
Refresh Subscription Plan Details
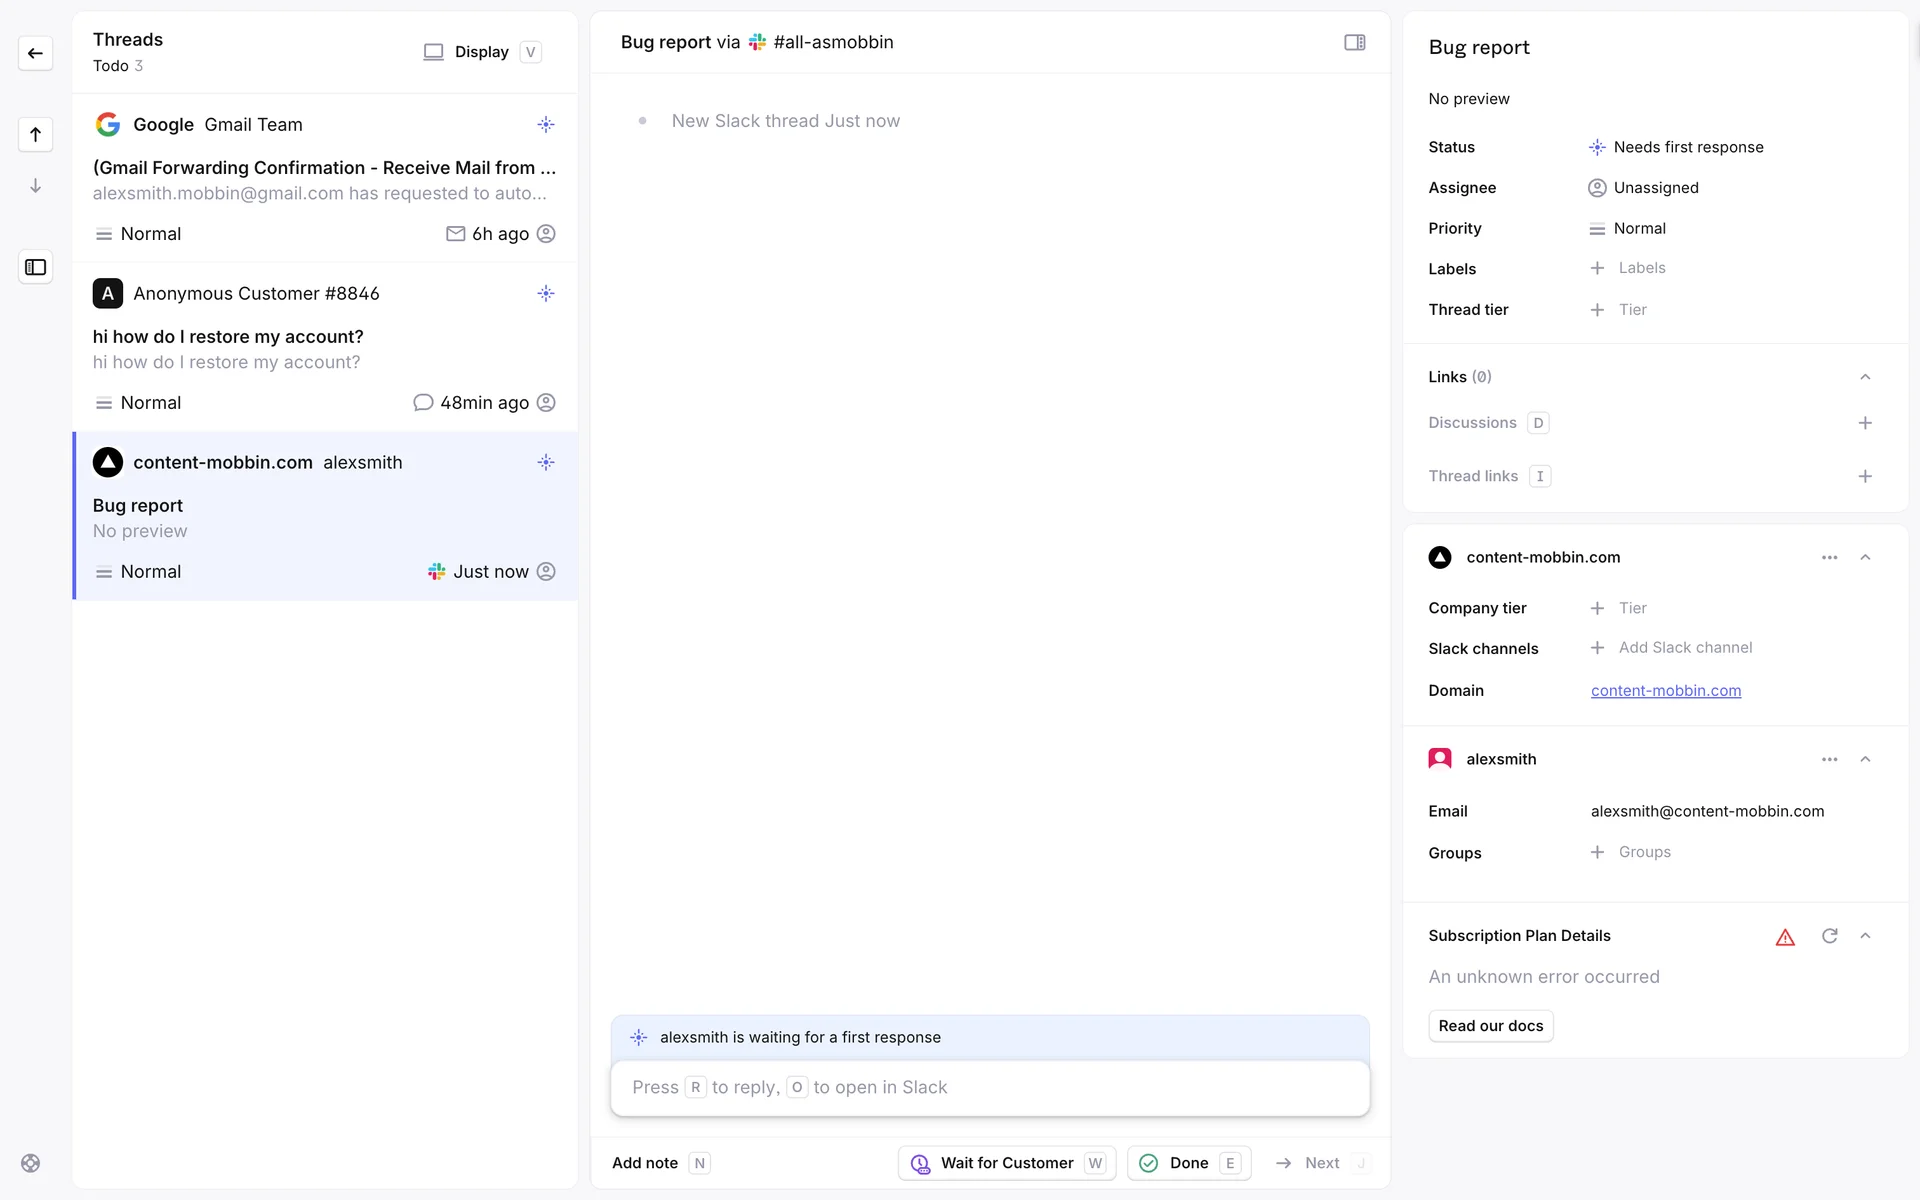pos(1829,936)
